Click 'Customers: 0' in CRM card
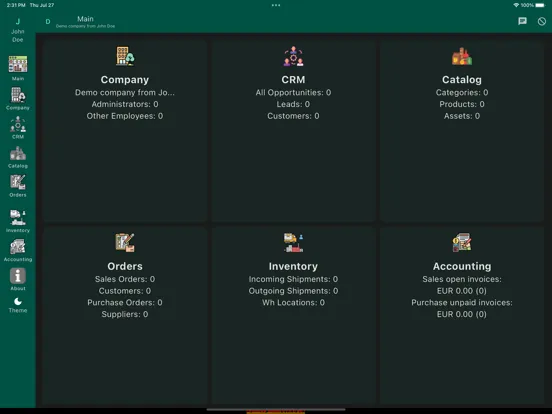 pos(293,116)
